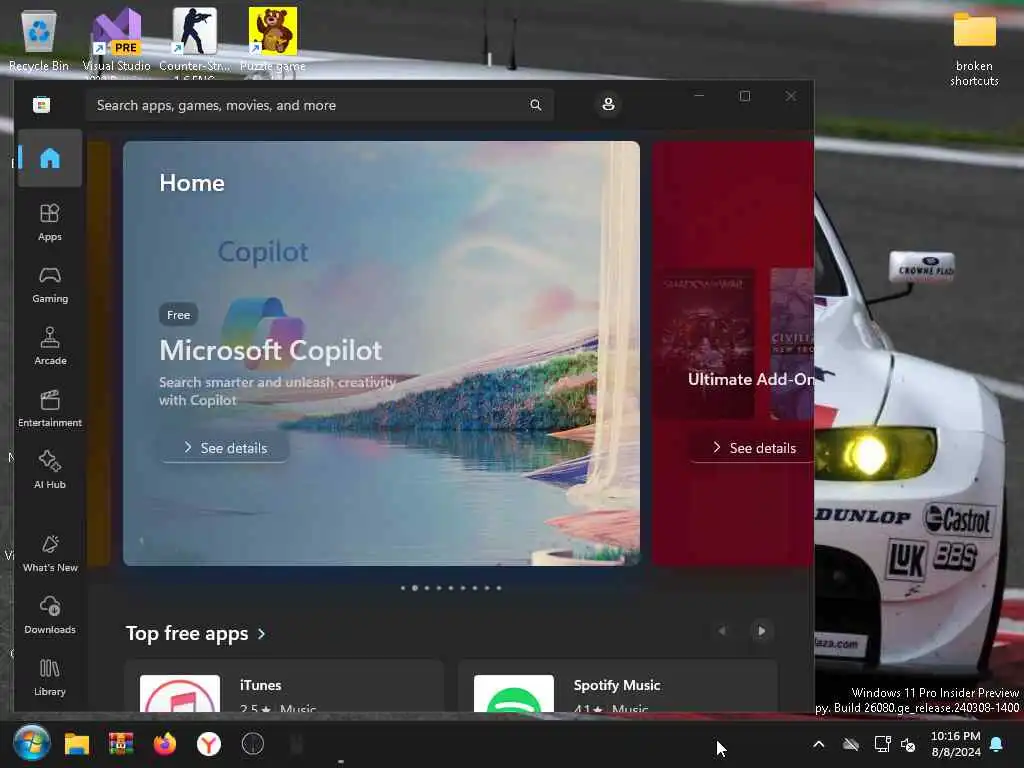Click the search magnifier icon

(x=536, y=104)
